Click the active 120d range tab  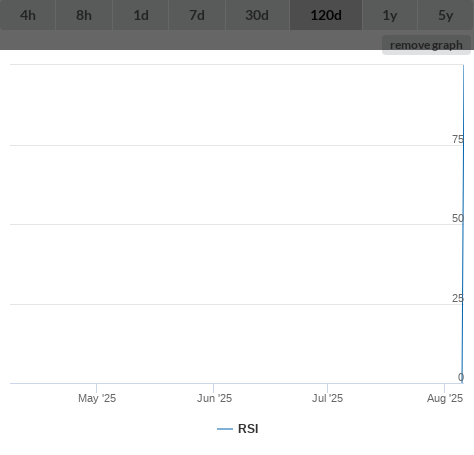326,15
